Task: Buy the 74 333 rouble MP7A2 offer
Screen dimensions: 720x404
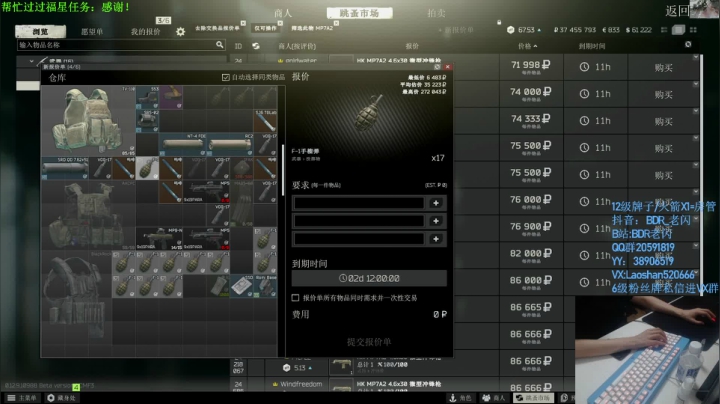Action: 664,122
